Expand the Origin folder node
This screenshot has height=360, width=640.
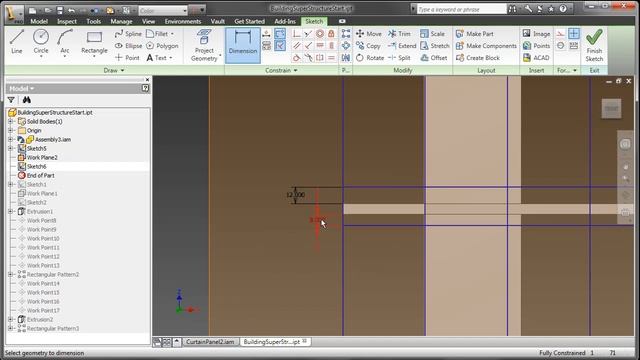click(11, 130)
